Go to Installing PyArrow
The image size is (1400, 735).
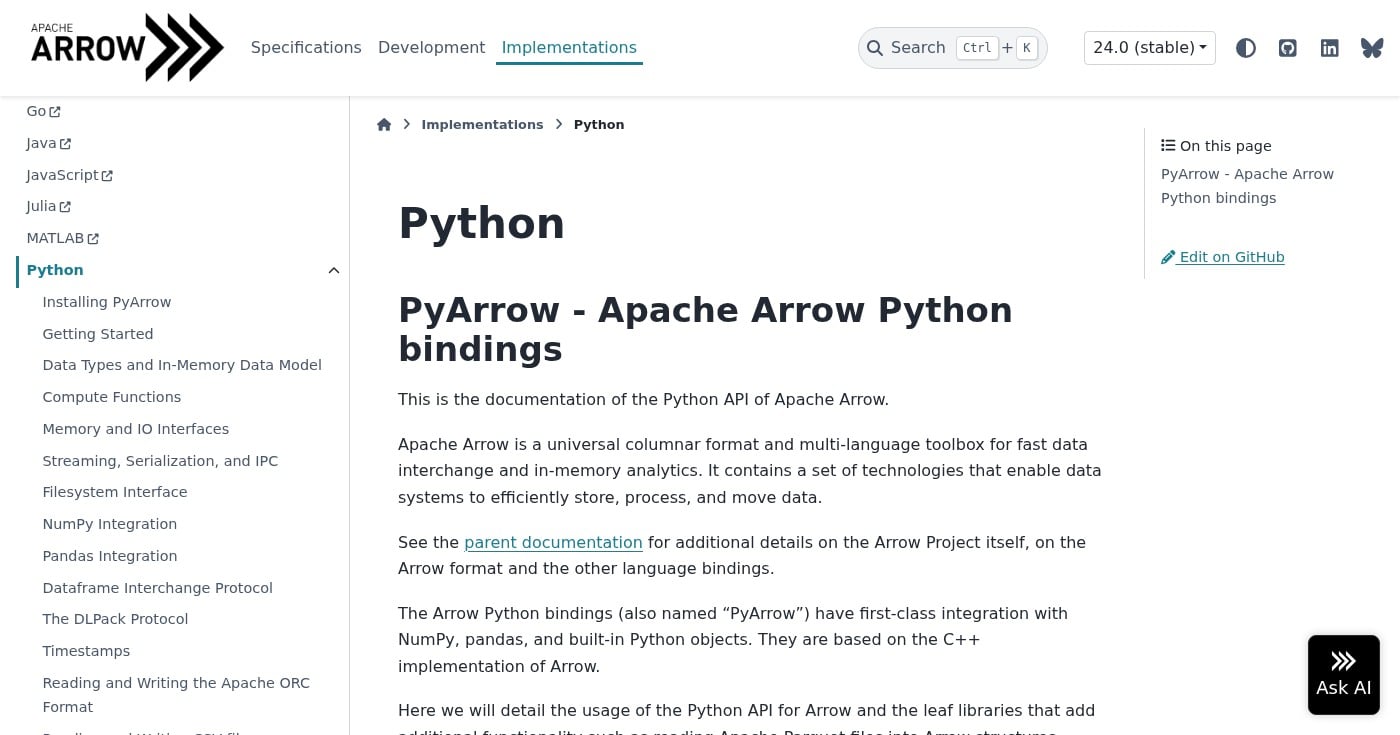(x=107, y=302)
